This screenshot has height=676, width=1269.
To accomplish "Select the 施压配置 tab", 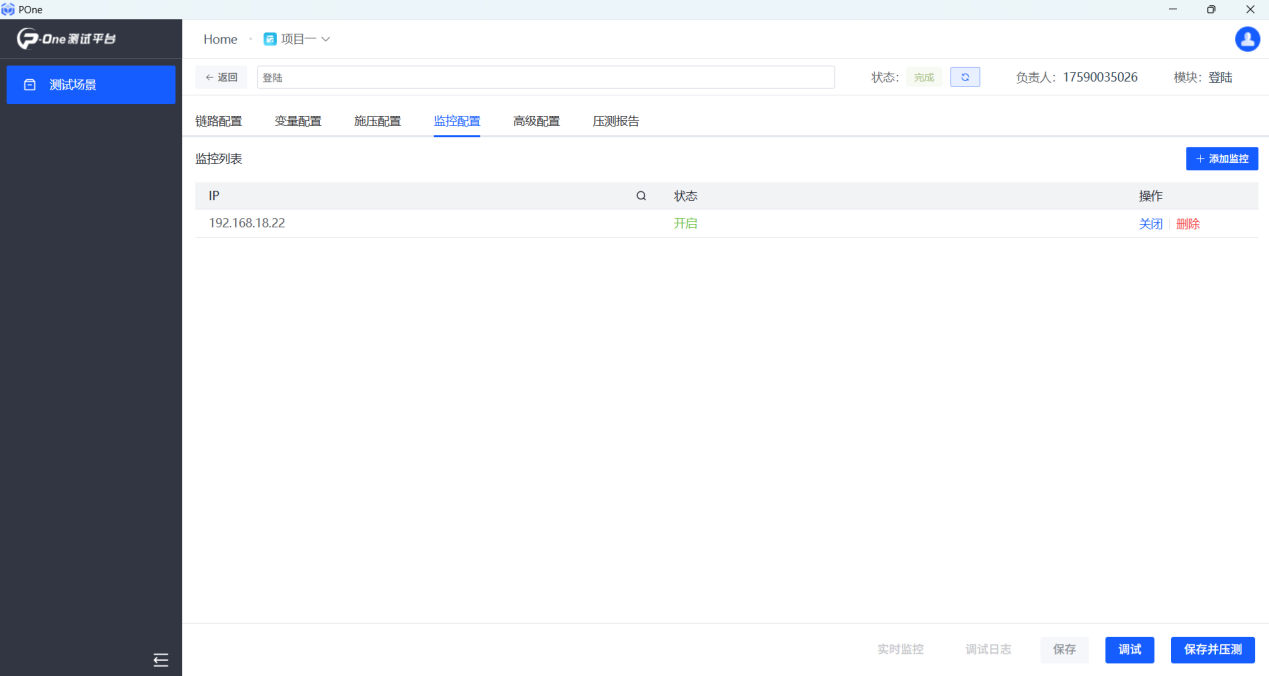I will [377, 121].
